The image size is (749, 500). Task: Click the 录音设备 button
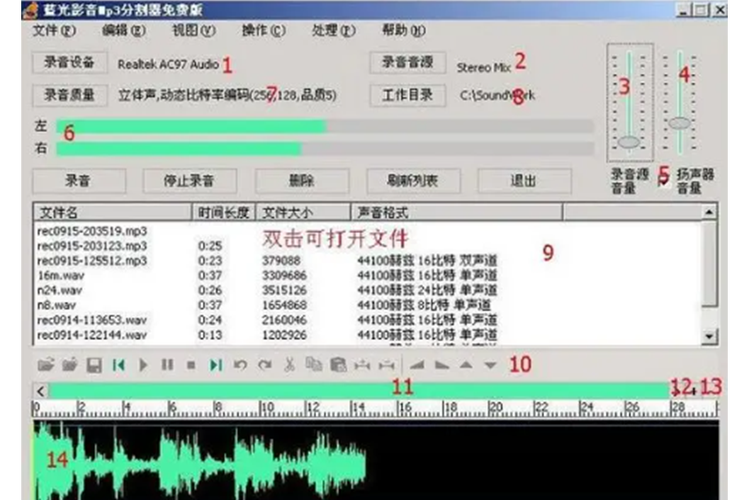69,63
